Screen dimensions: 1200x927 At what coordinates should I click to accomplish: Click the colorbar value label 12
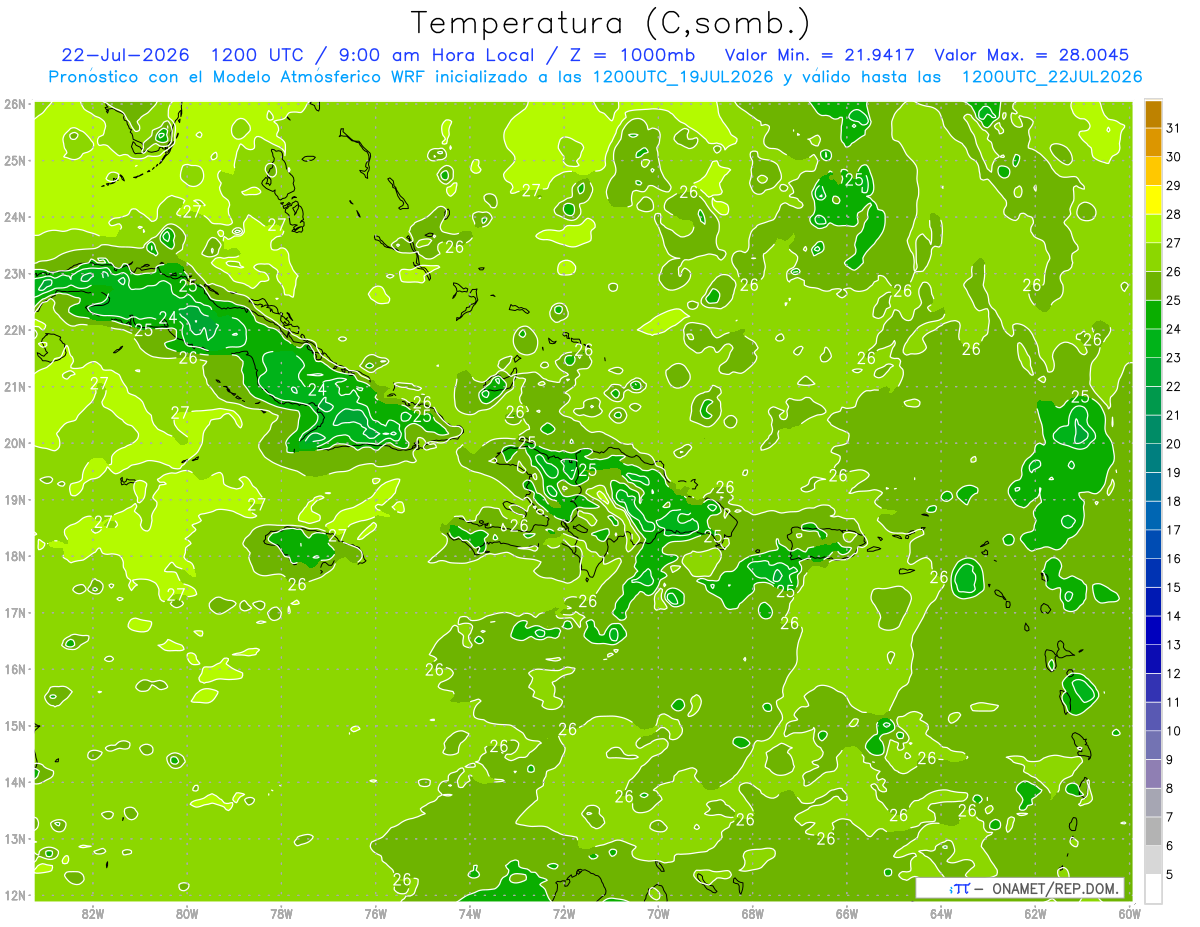[x=1174, y=673]
